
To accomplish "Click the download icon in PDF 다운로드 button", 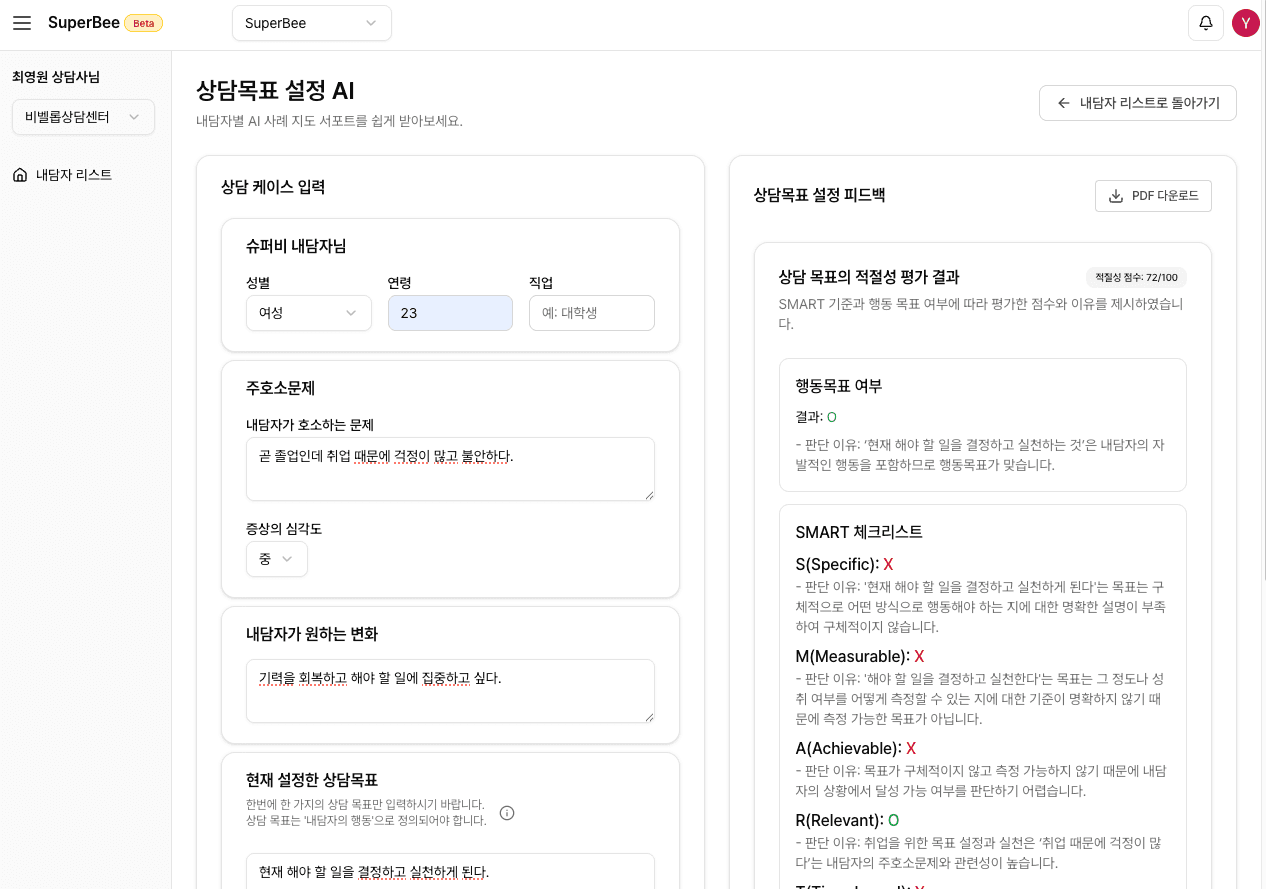I will pyautogui.click(x=1115, y=196).
